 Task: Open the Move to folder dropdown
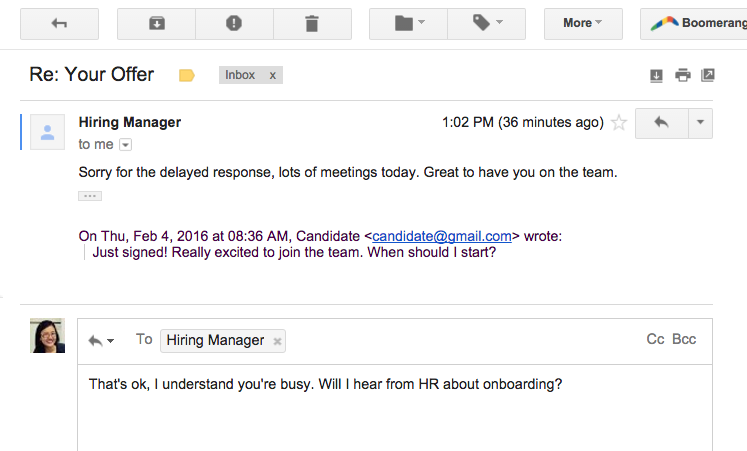coord(409,23)
